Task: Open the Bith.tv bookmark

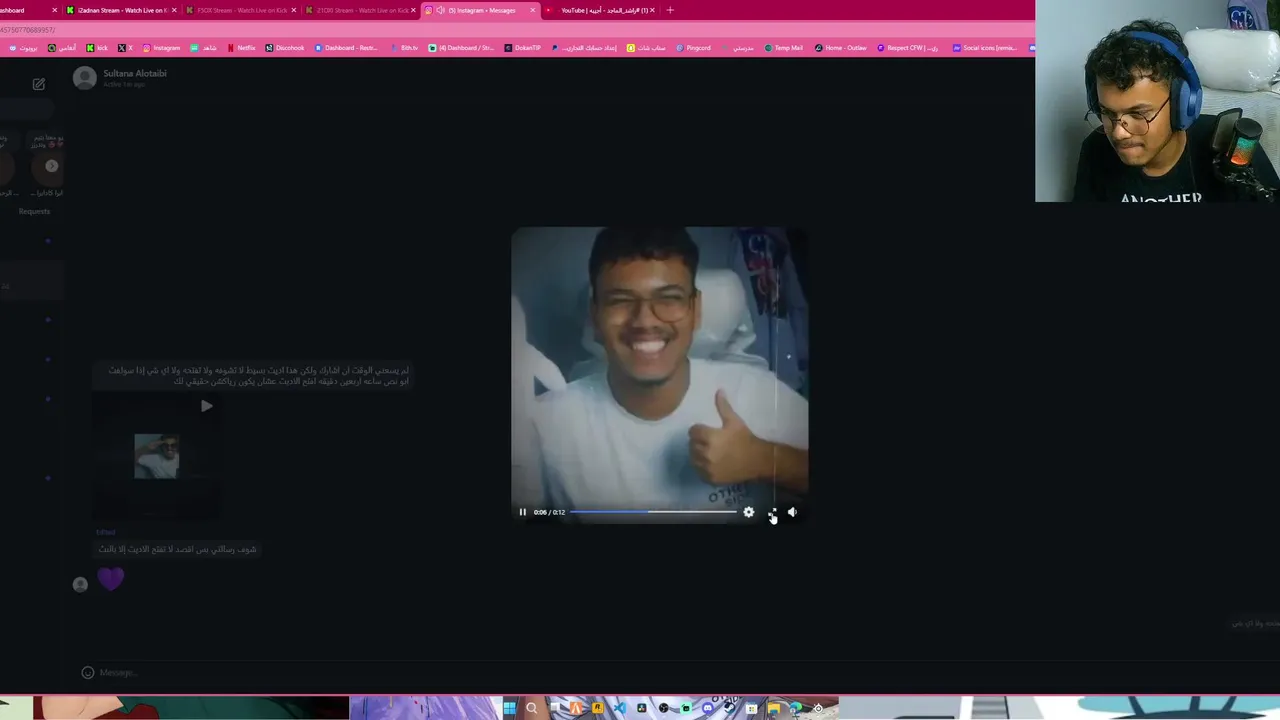Action: click(405, 48)
